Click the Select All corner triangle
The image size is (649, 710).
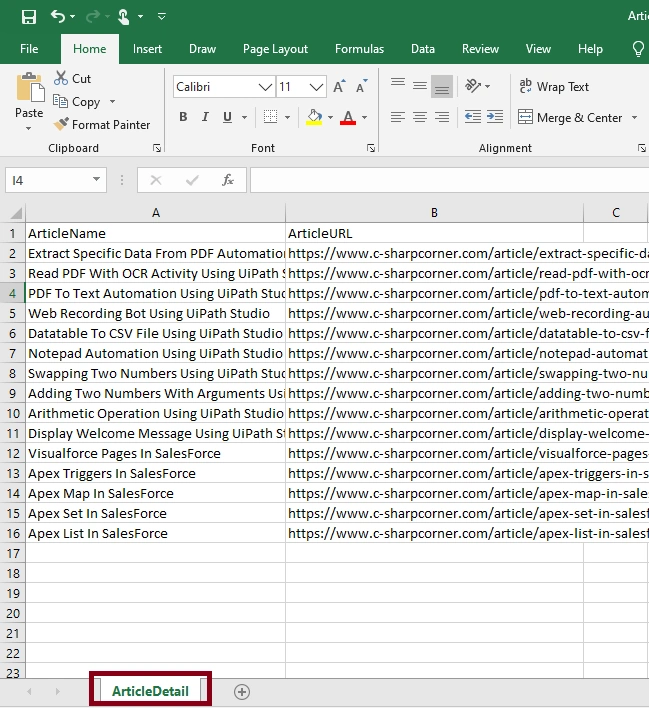point(16,213)
